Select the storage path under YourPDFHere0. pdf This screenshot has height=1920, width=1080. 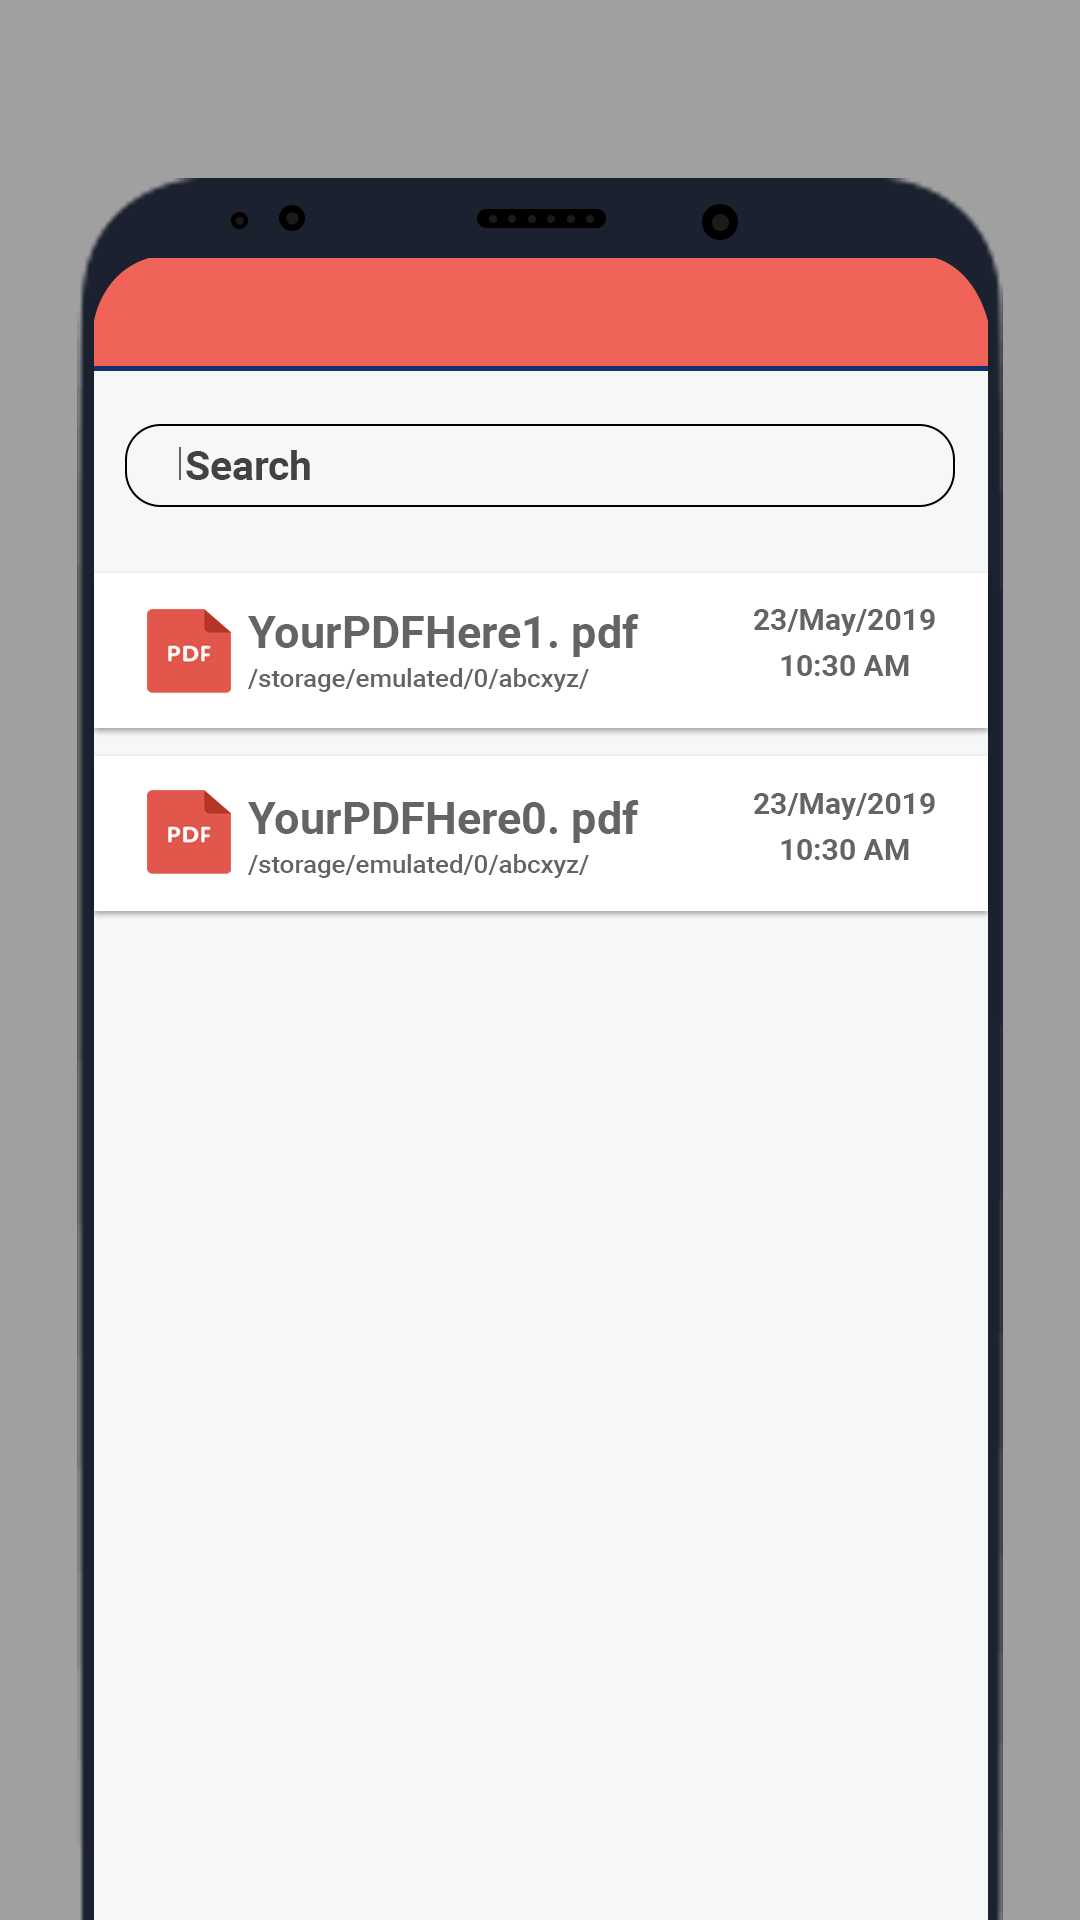(418, 865)
